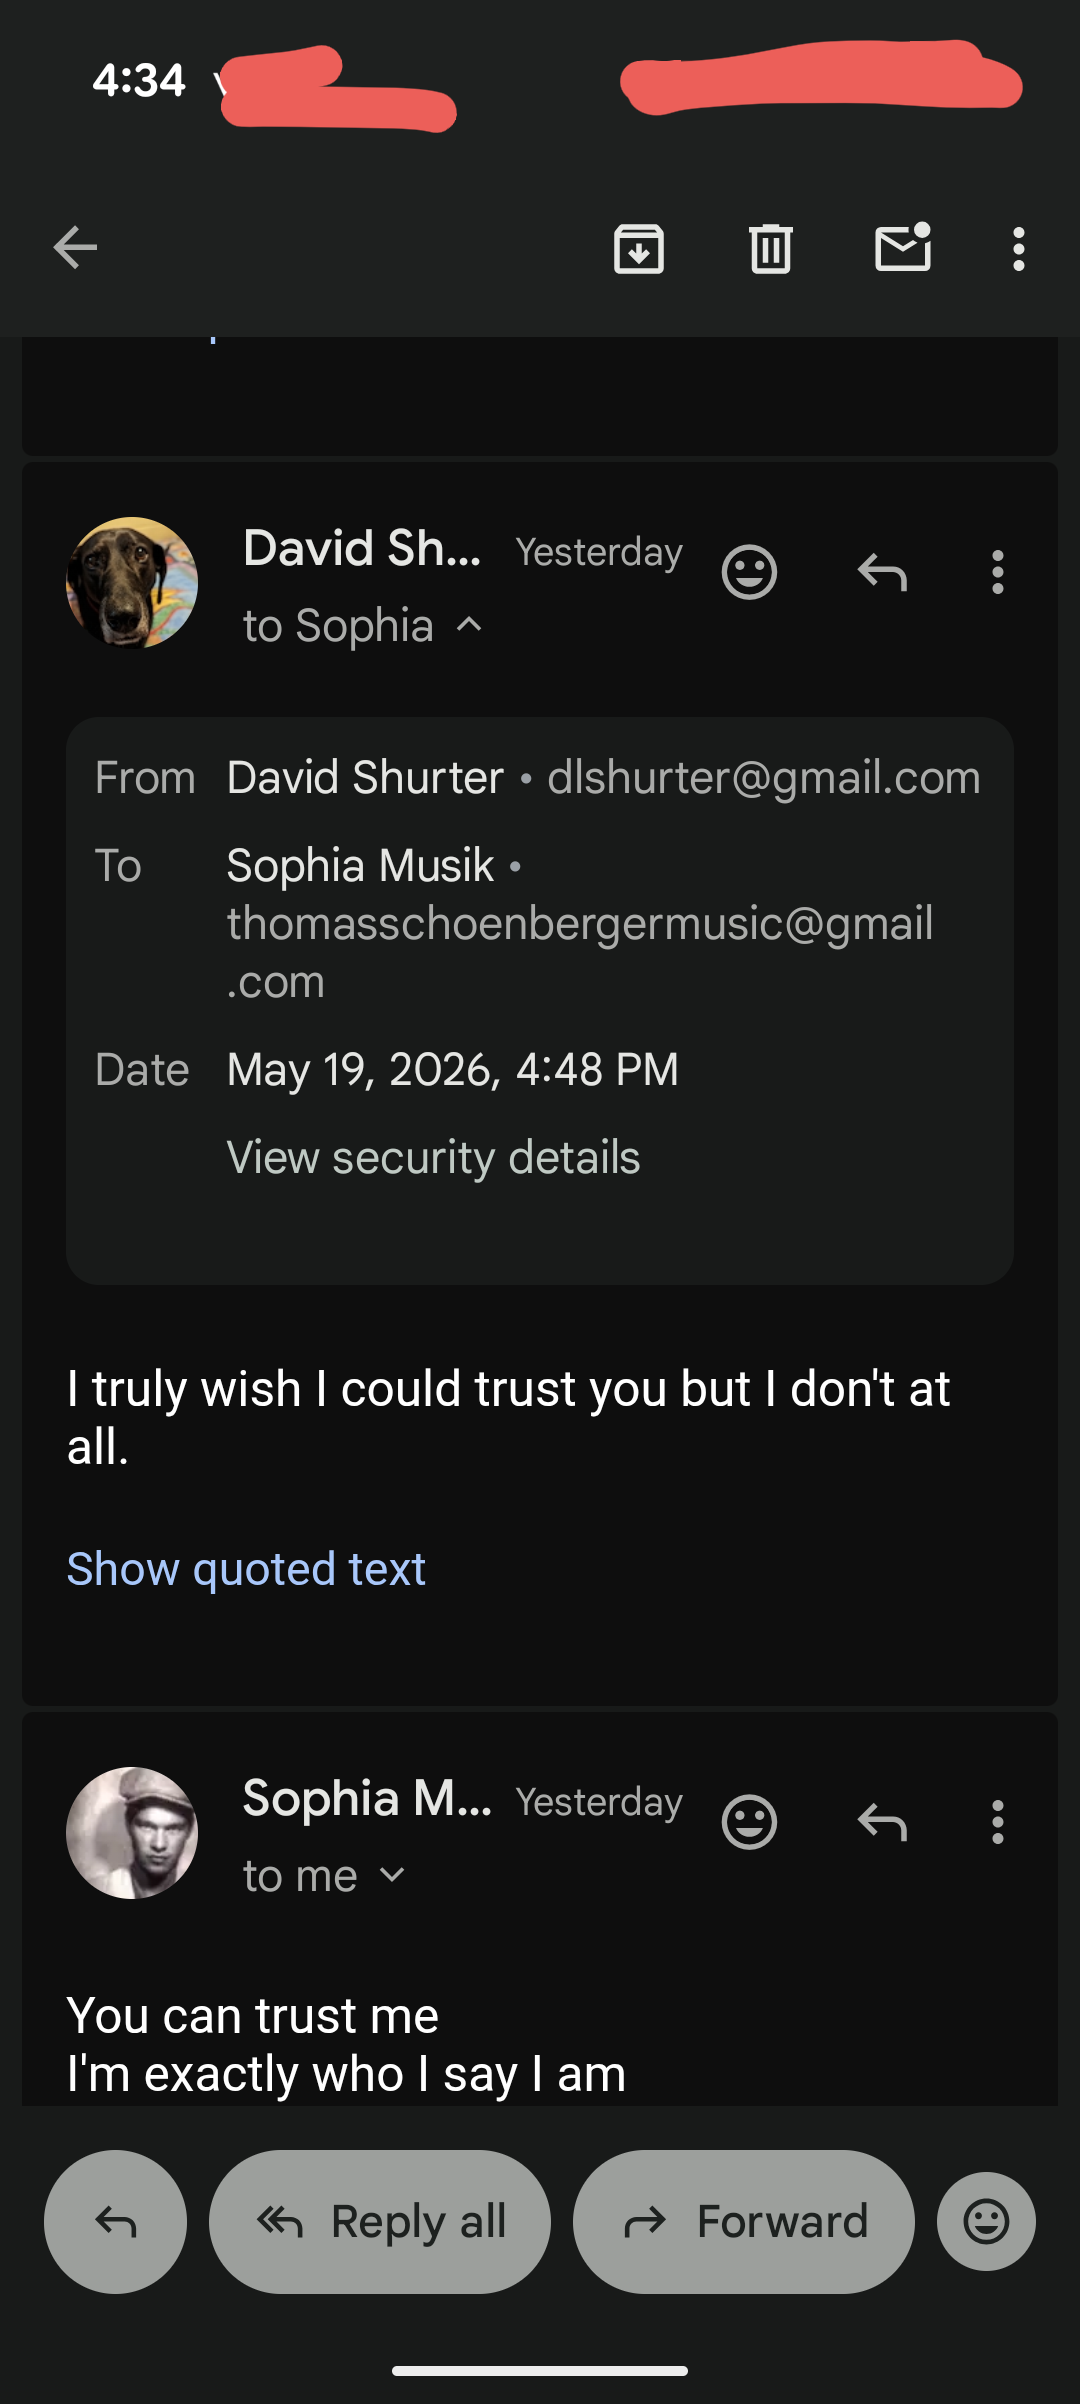Expand the Show quoted text link
This screenshot has width=1080, height=2404.
tap(246, 1568)
